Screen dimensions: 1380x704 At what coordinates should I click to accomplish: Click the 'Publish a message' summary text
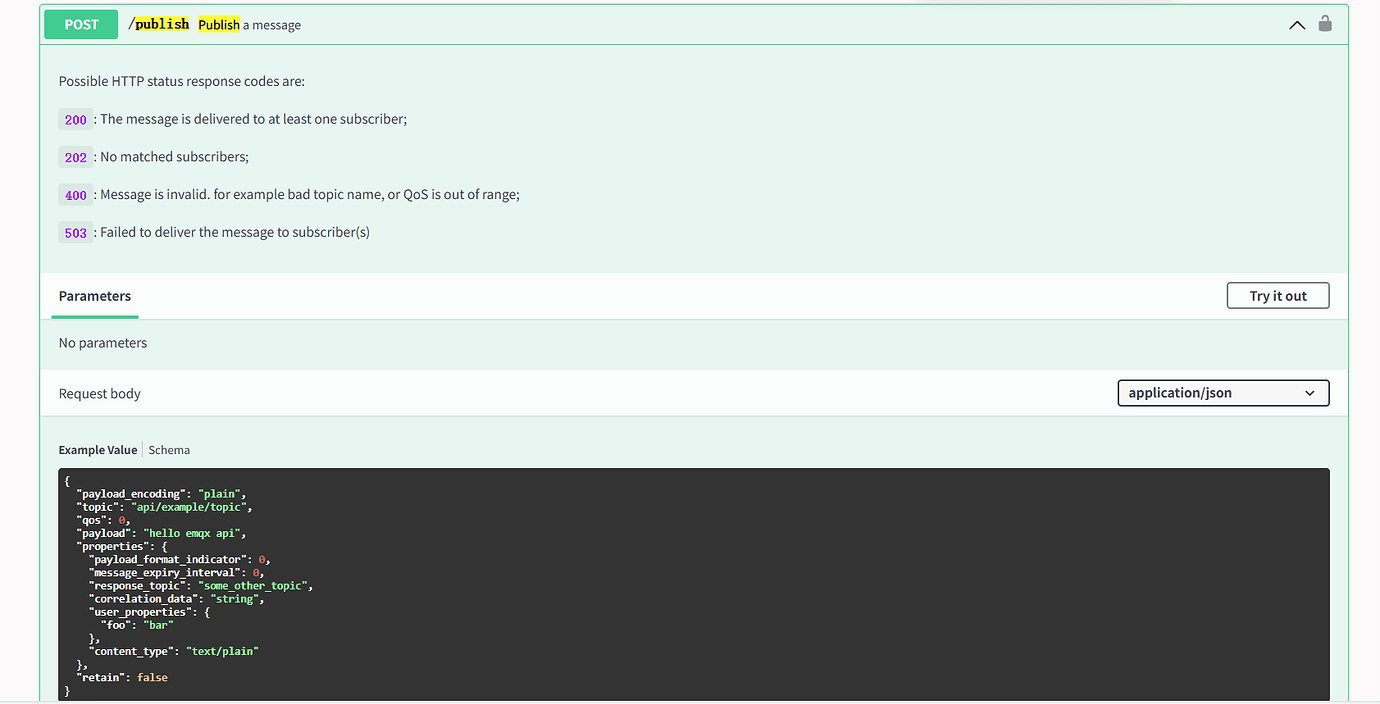[249, 25]
